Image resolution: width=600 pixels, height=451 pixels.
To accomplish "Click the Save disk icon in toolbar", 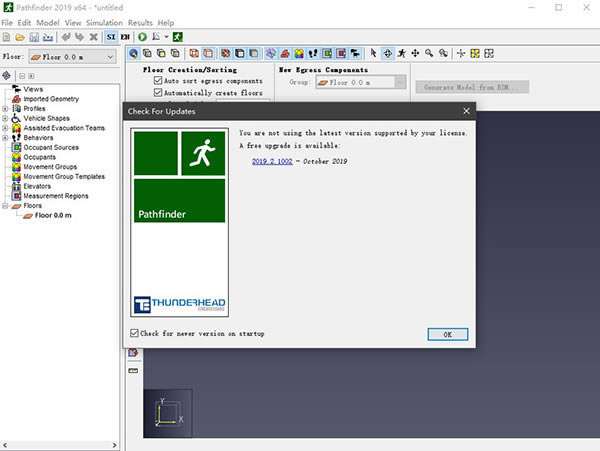I will (34, 37).
